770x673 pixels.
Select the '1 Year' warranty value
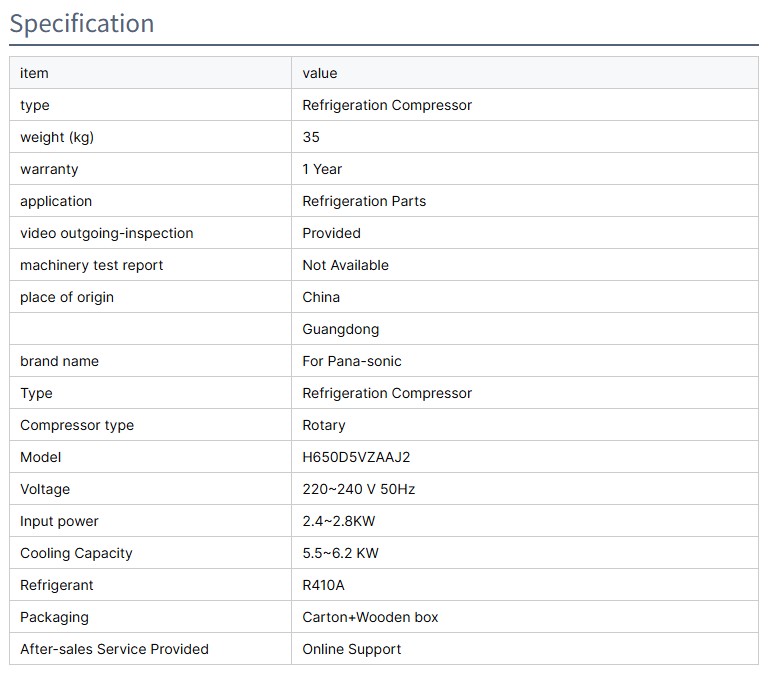pyautogui.click(x=322, y=169)
